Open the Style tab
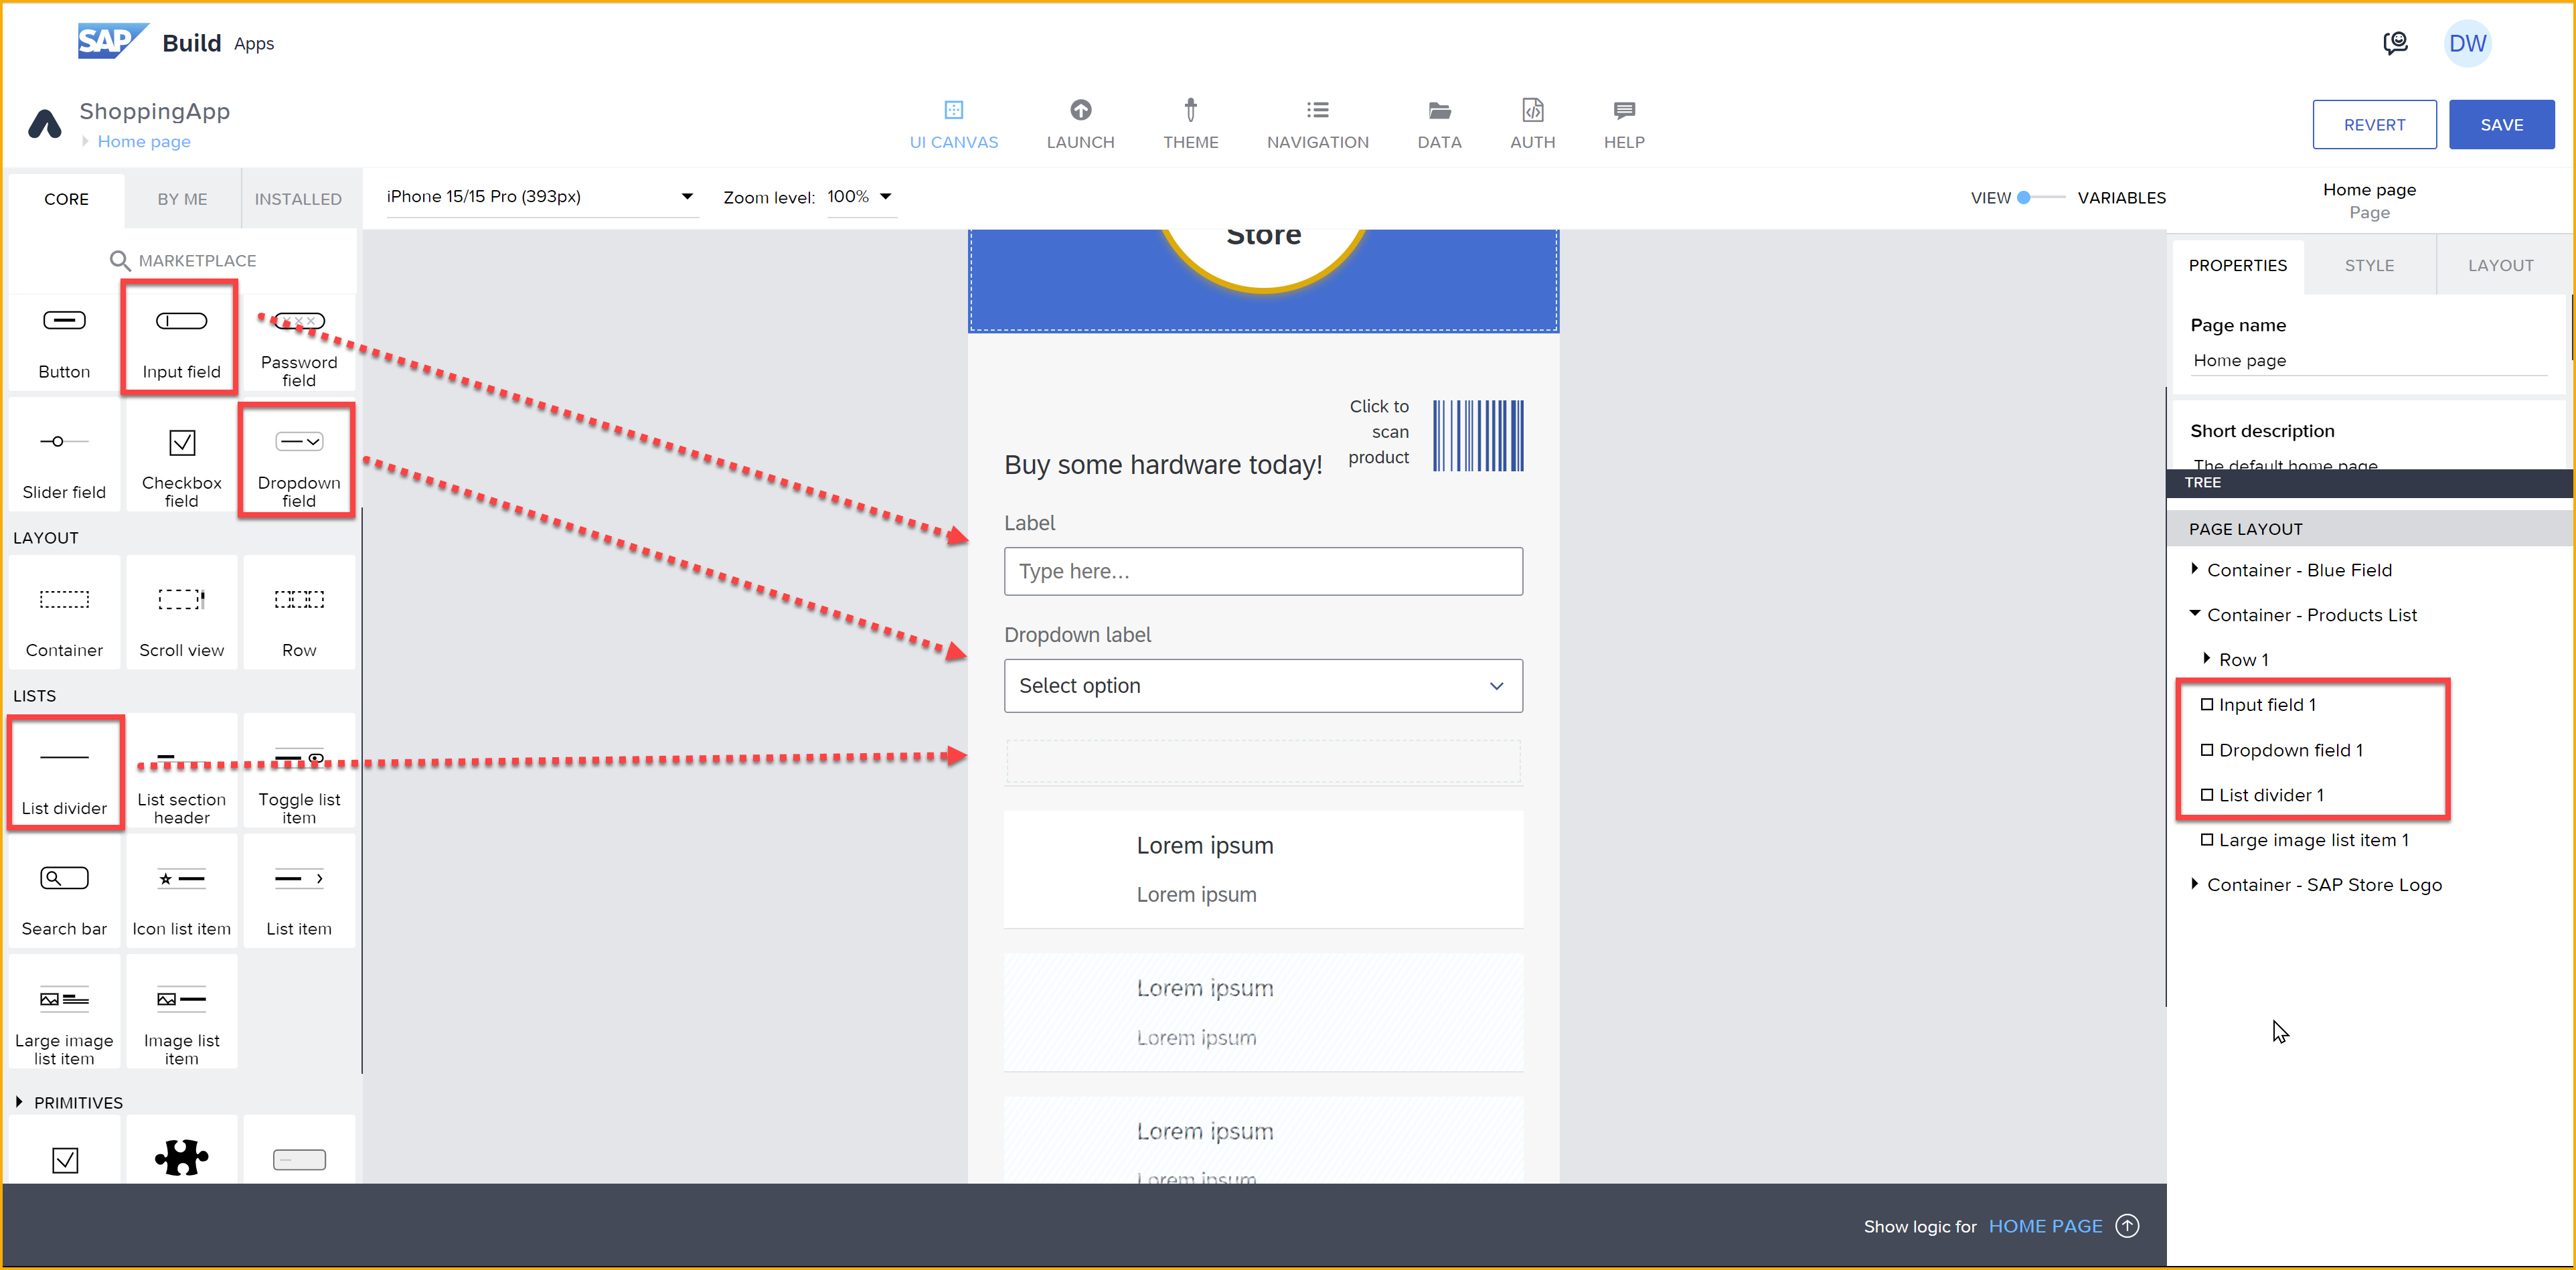Image resolution: width=2576 pixels, height=1270 pixels. click(2369, 265)
